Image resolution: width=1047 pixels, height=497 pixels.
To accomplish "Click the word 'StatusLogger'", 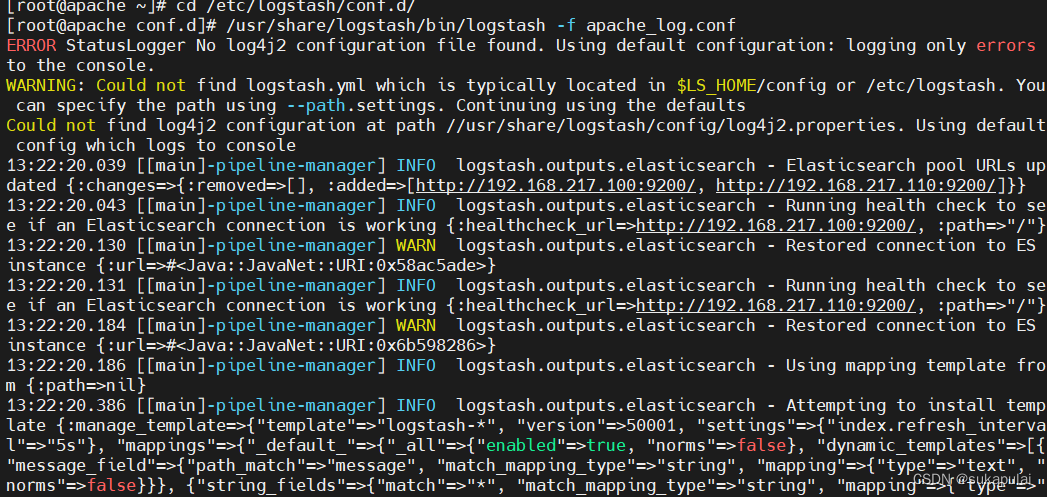I will click(x=126, y=45).
